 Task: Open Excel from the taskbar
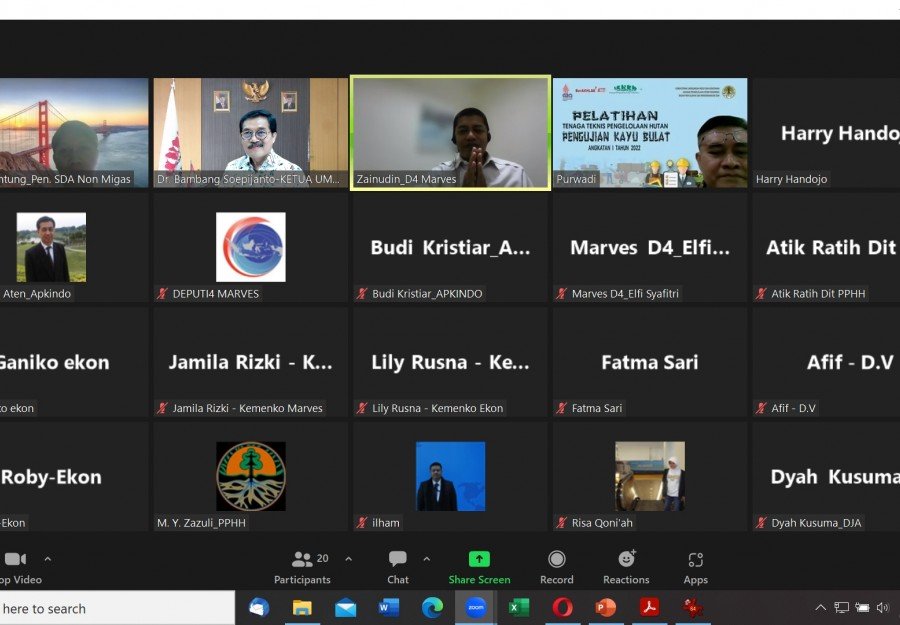[519, 607]
